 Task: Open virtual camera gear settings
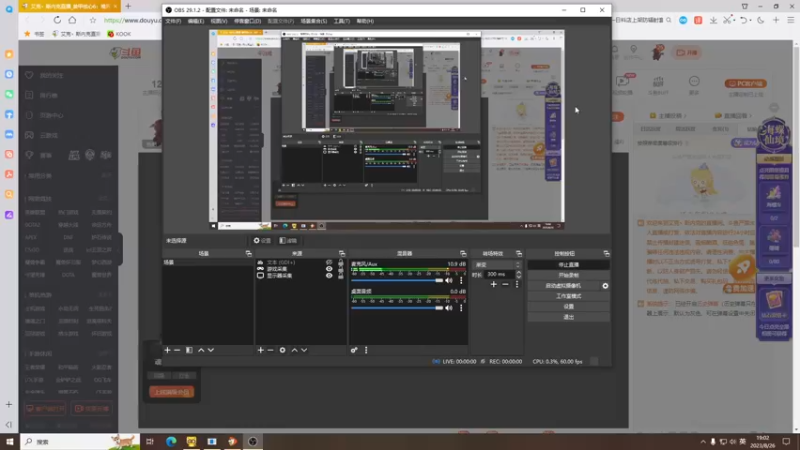[605, 286]
